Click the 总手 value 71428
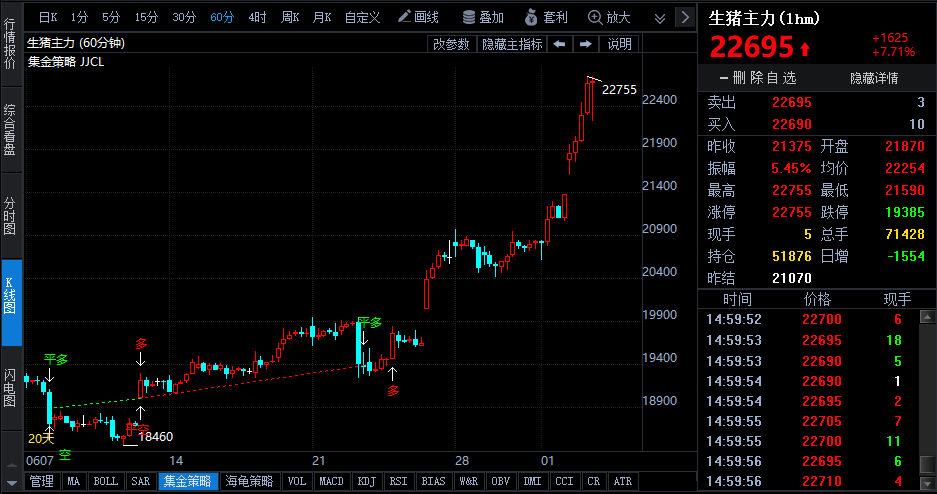The image size is (937, 494). tap(905, 235)
